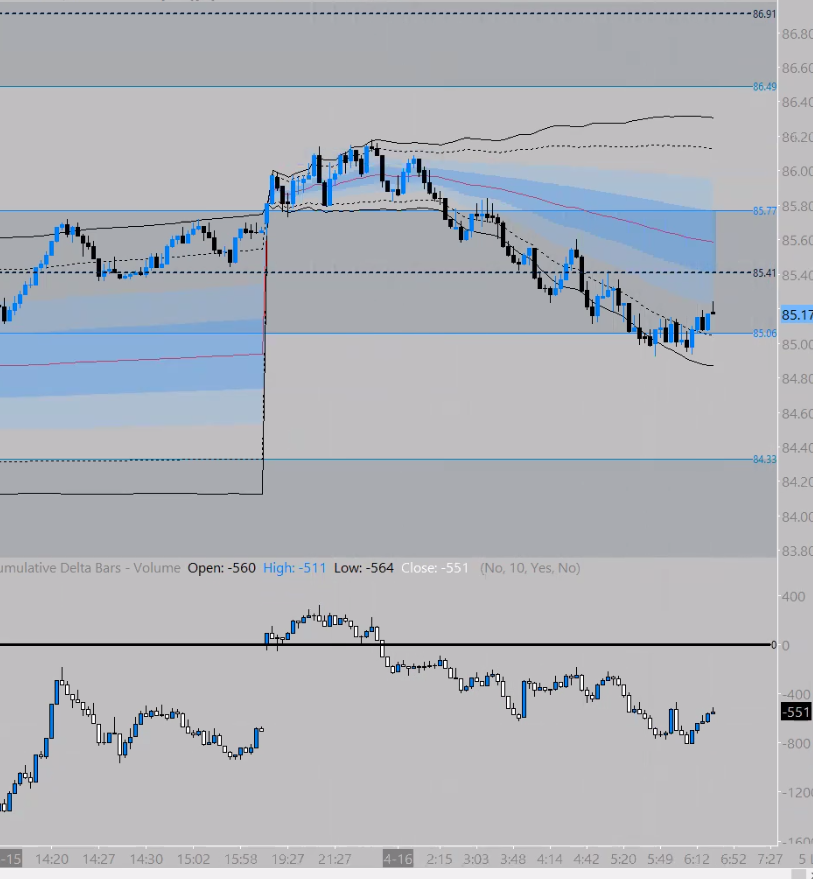Image resolution: width=813 pixels, height=879 pixels.
Task: Click the current price bubble 85.17
Action: [797, 315]
